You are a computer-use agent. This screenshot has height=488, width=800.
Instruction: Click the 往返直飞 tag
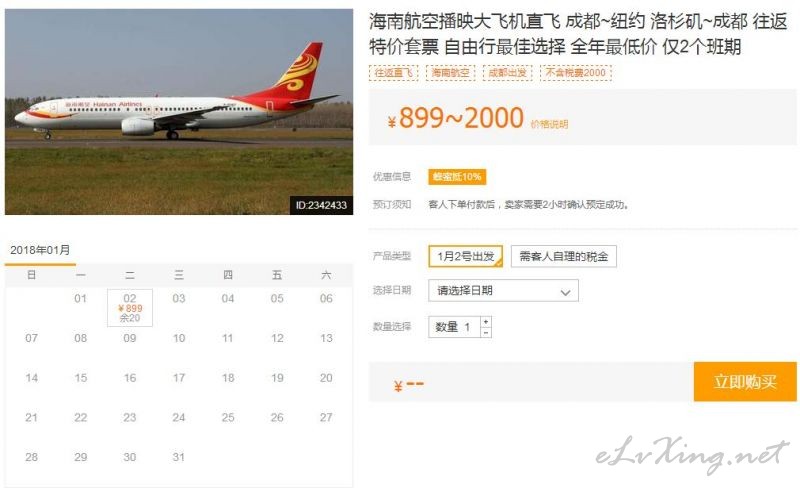click(393, 73)
